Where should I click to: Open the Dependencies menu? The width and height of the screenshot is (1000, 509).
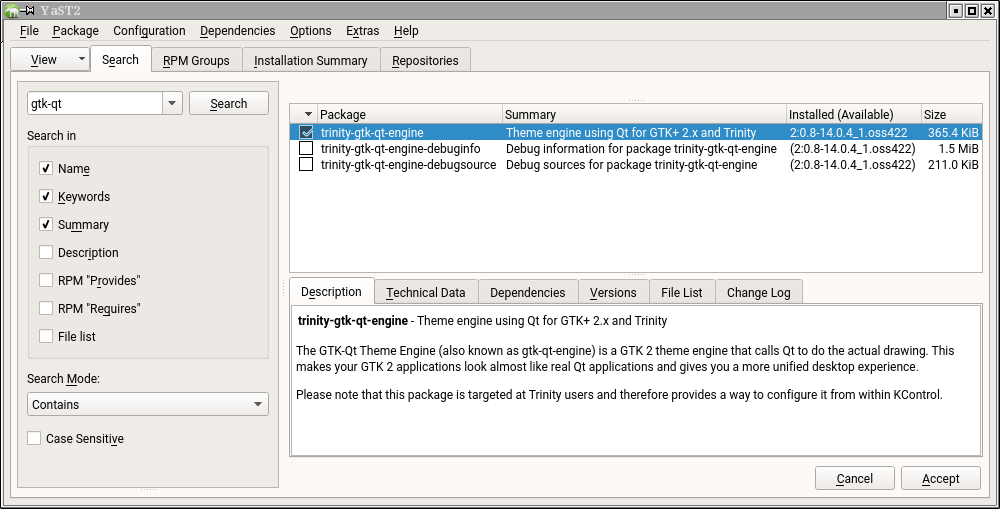tap(238, 31)
